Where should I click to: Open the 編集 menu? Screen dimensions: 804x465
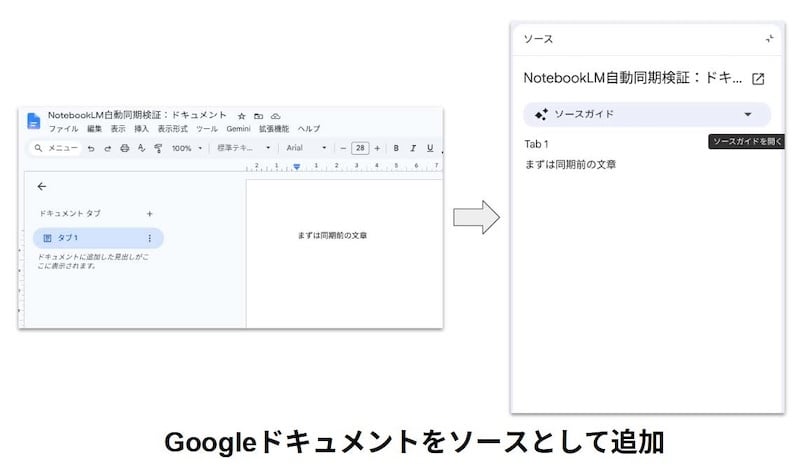94,129
